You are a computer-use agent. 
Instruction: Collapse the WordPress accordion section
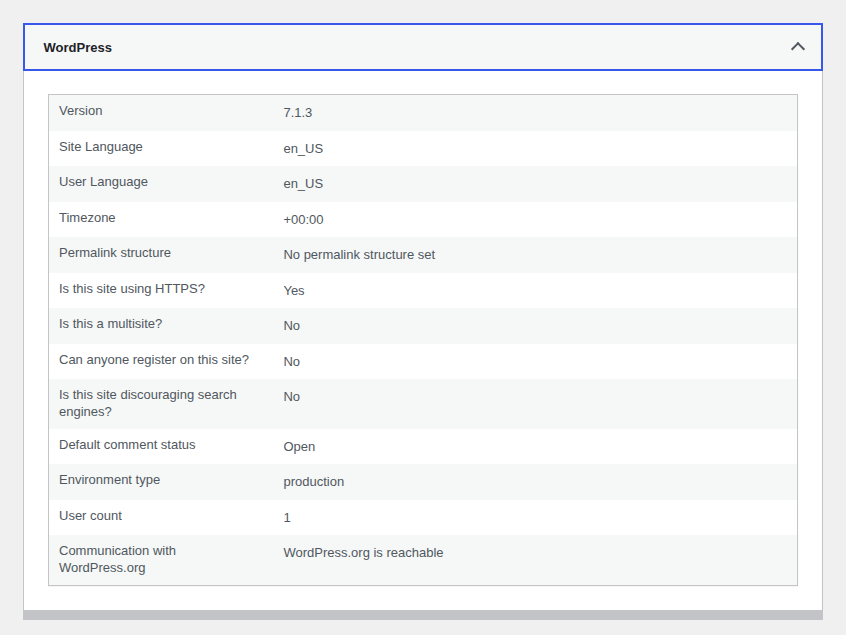coord(422,47)
